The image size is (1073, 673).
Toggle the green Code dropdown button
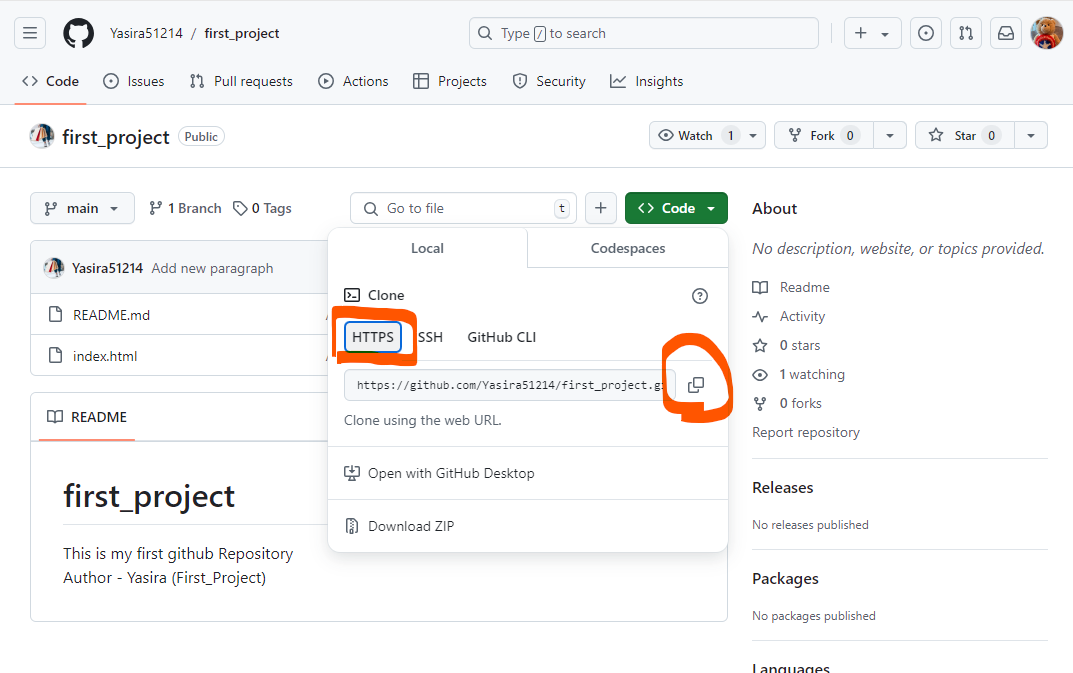click(x=676, y=208)
